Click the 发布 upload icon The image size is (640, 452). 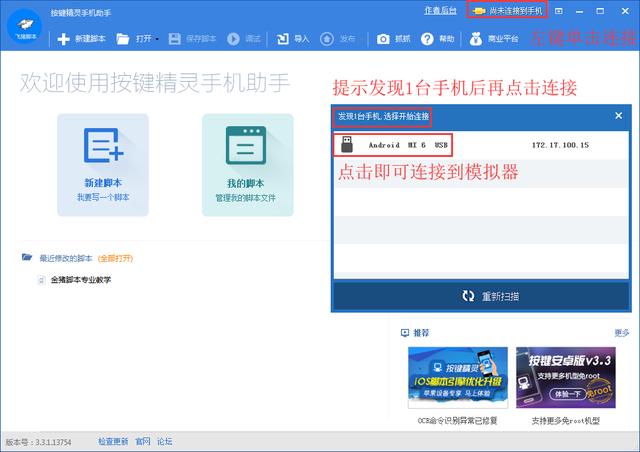coord(327,39)
